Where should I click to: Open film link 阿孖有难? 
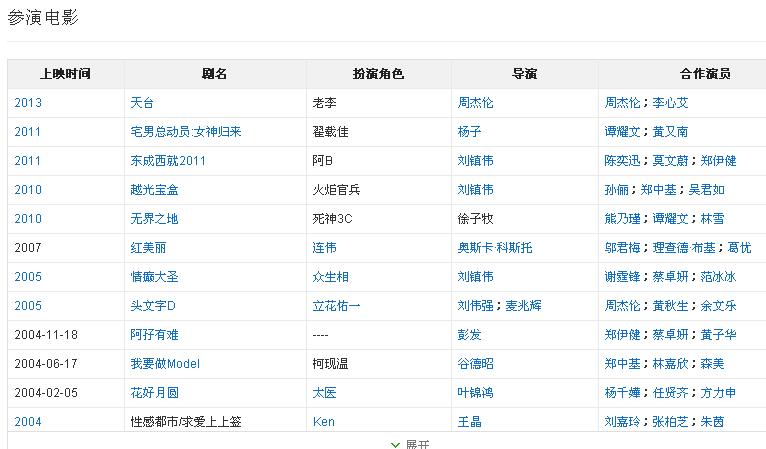point(155,335)
